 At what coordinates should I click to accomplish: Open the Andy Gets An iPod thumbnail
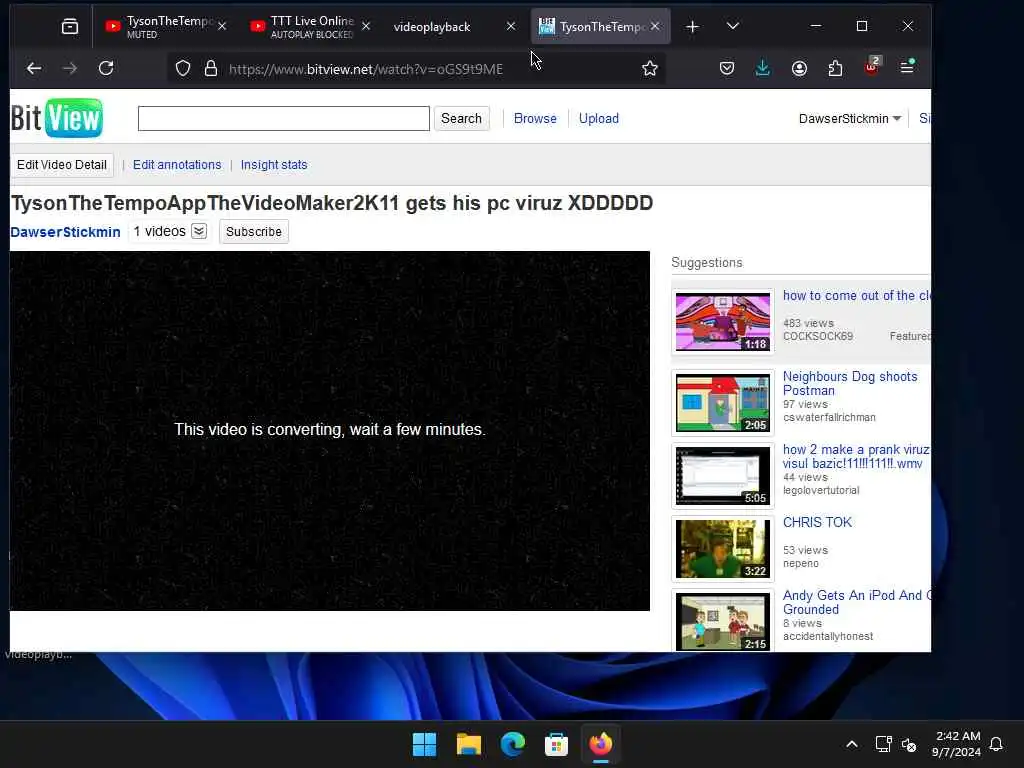pyautogui.click(x=722, y=622)
